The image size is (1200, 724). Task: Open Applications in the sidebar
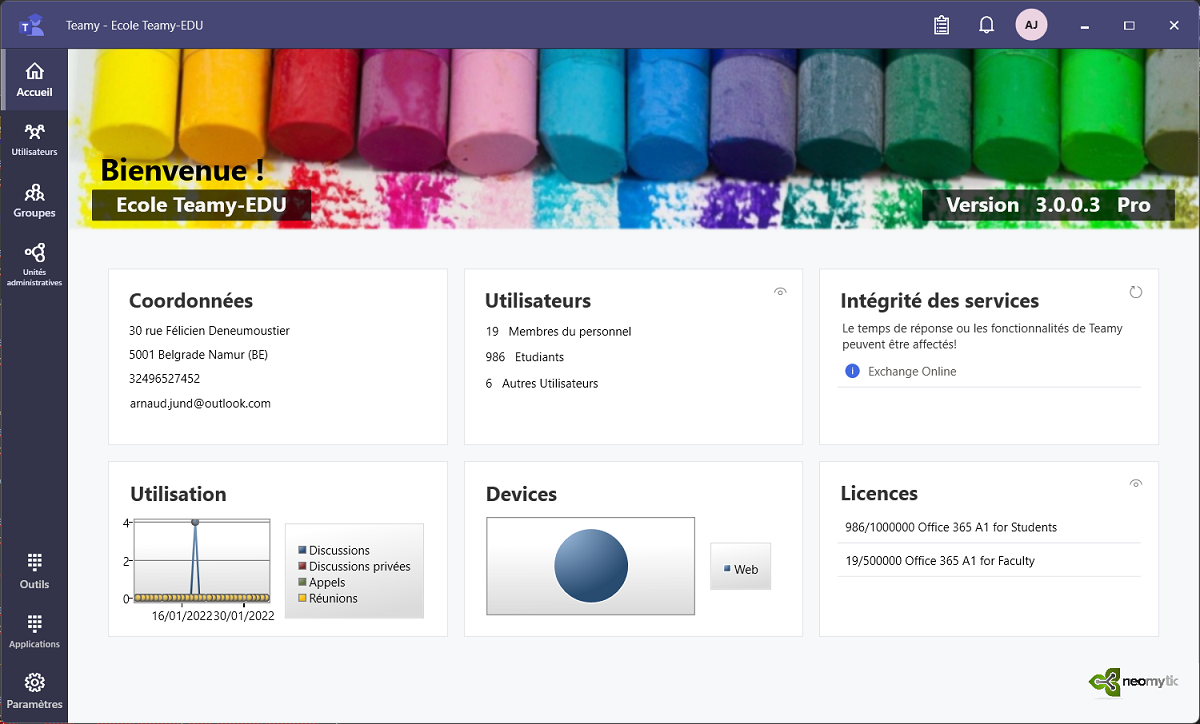pyautogui.click(x=34, y=631)
